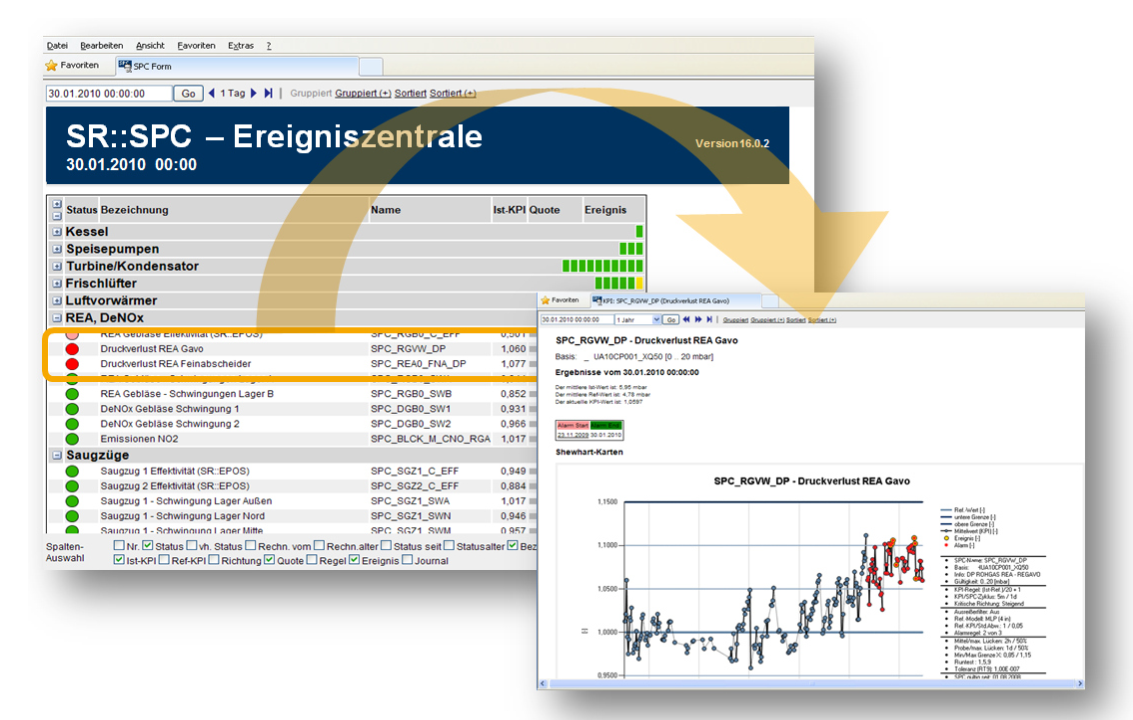1133x720 pixels.
Task: Enable the Ref-KPI column checkbox
Action: [164, 560]
